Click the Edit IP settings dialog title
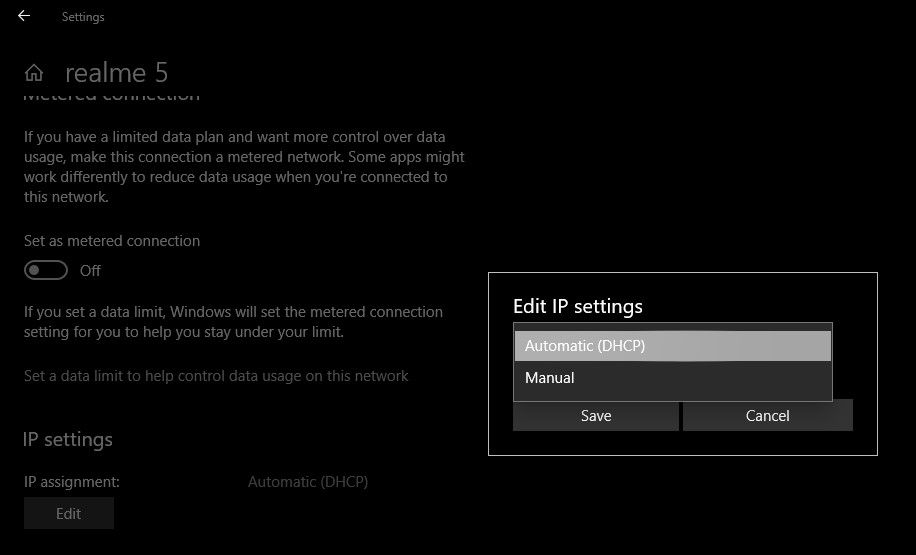Screen dimensions: 916x555 coord(578,306)
